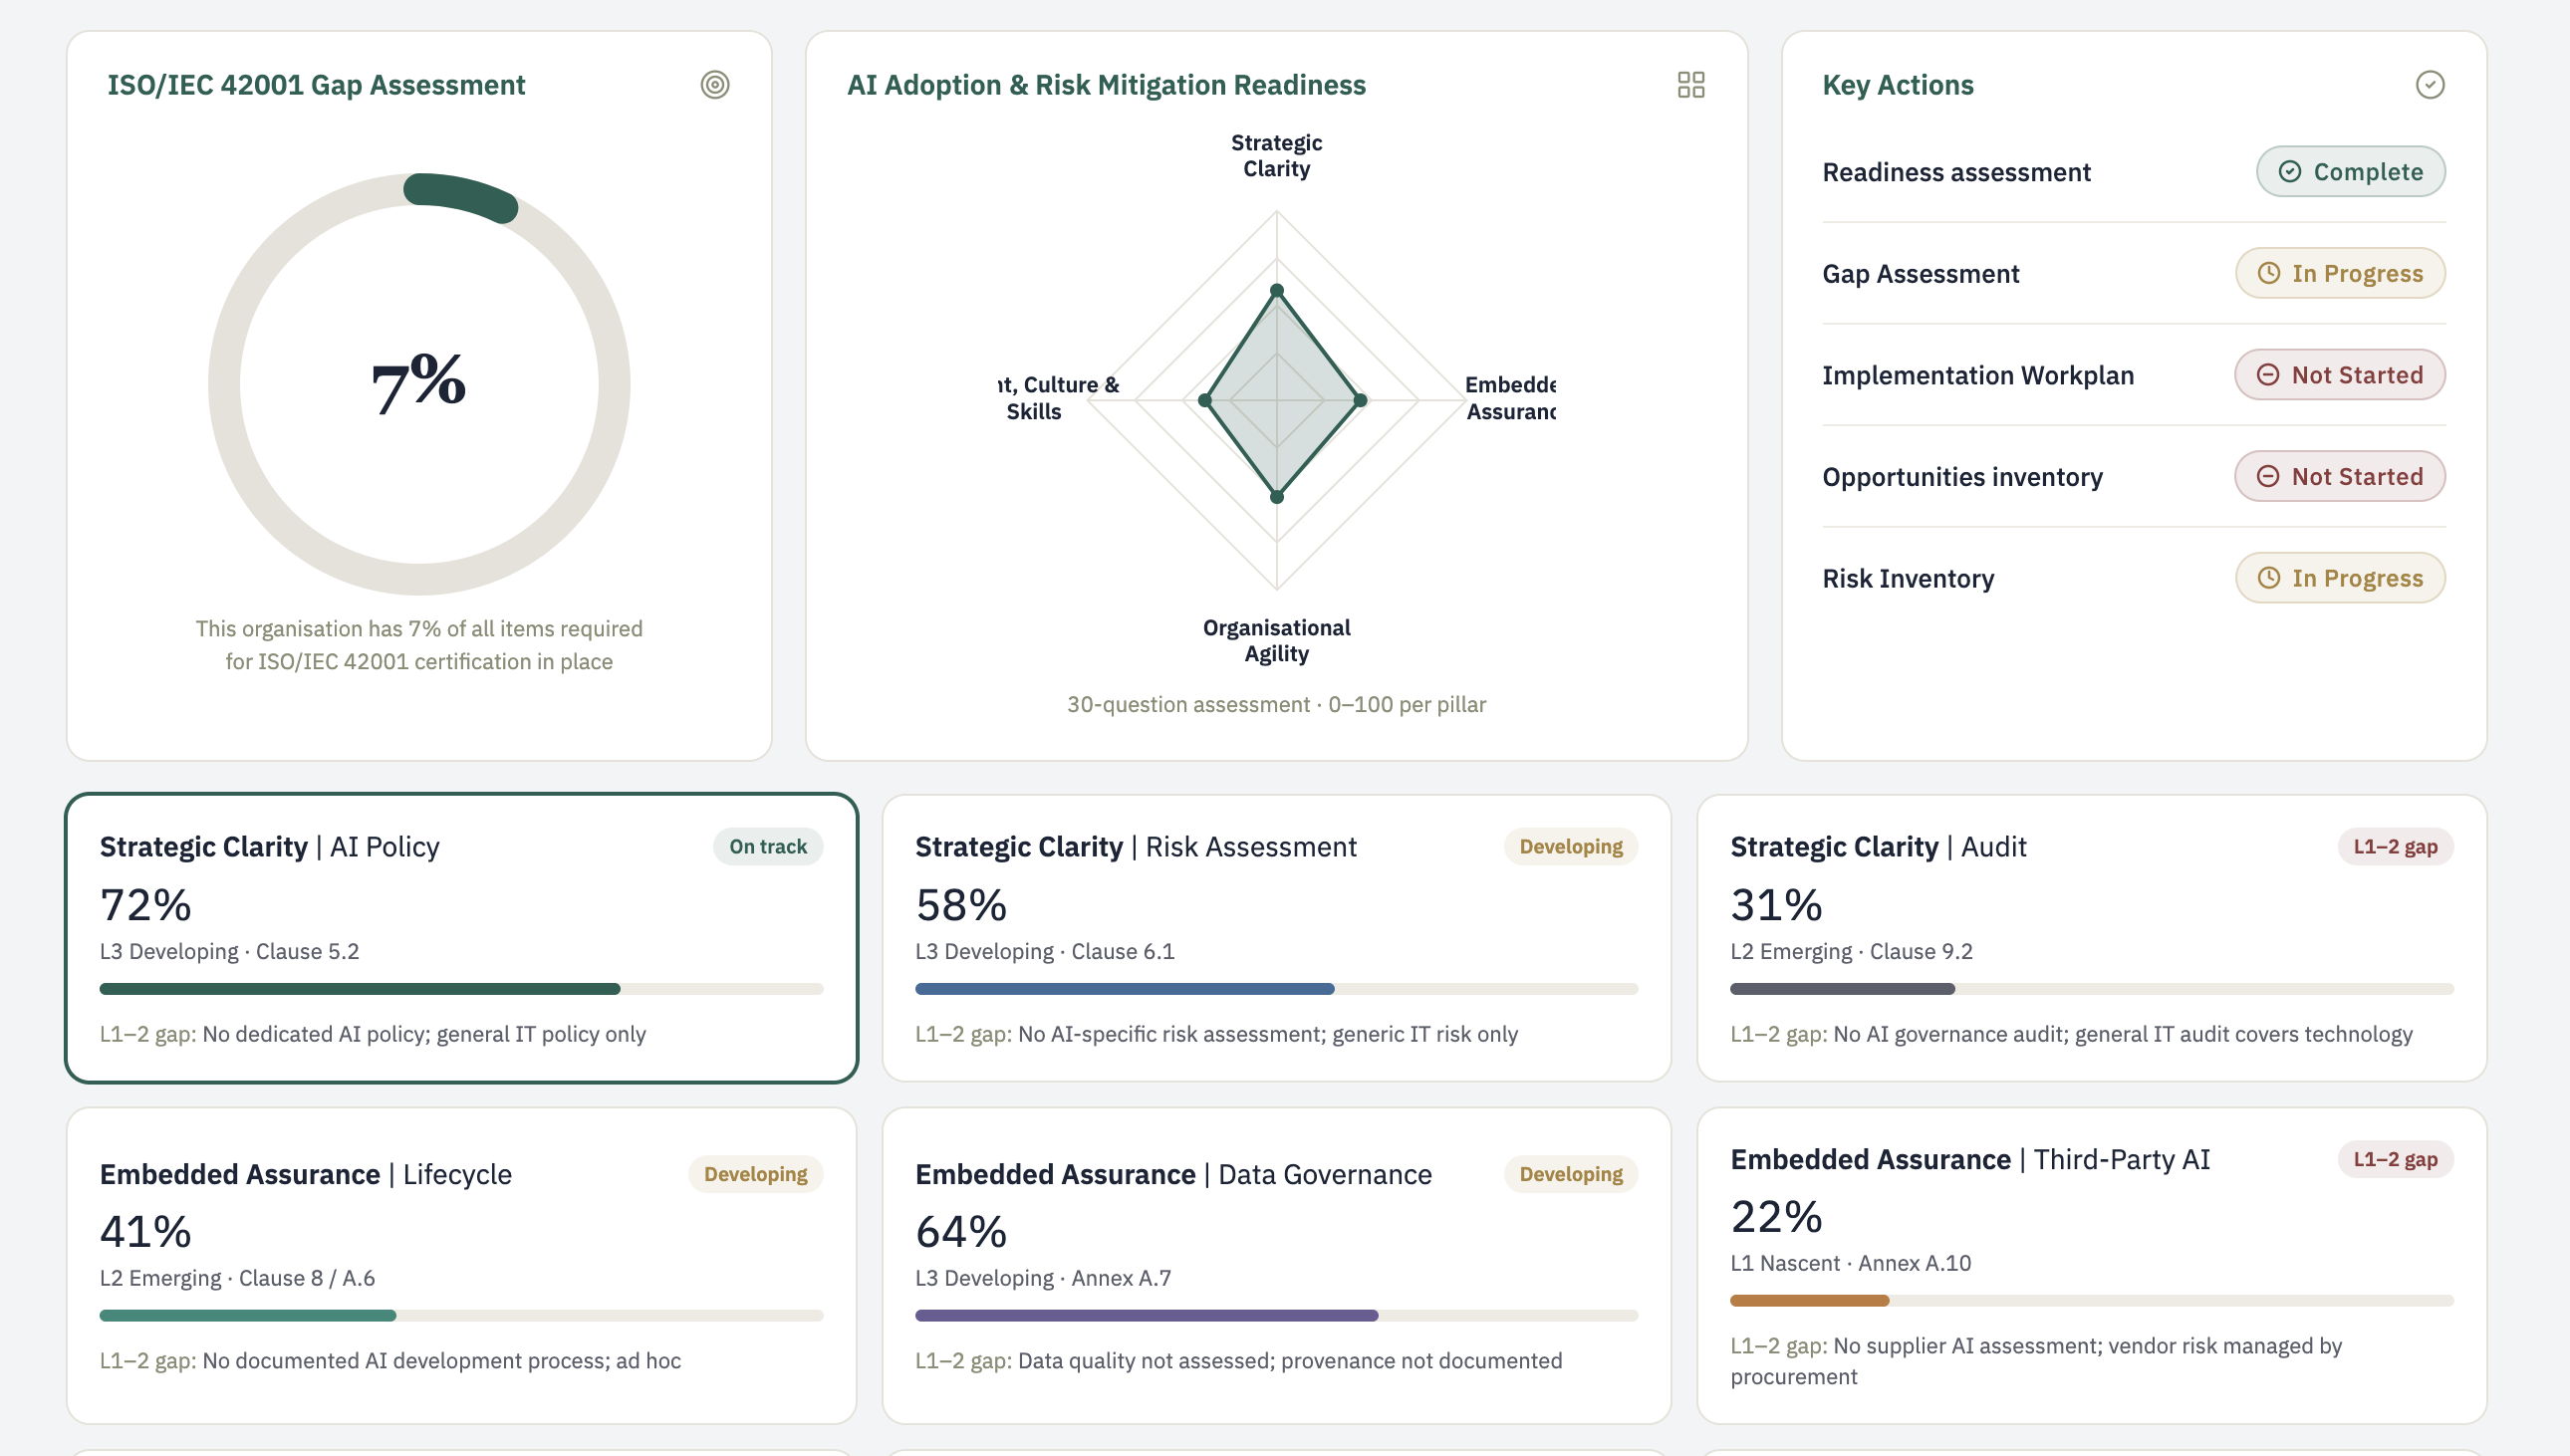Click In Progress badge for Gap Assessment

click(x=2340, y=273)
